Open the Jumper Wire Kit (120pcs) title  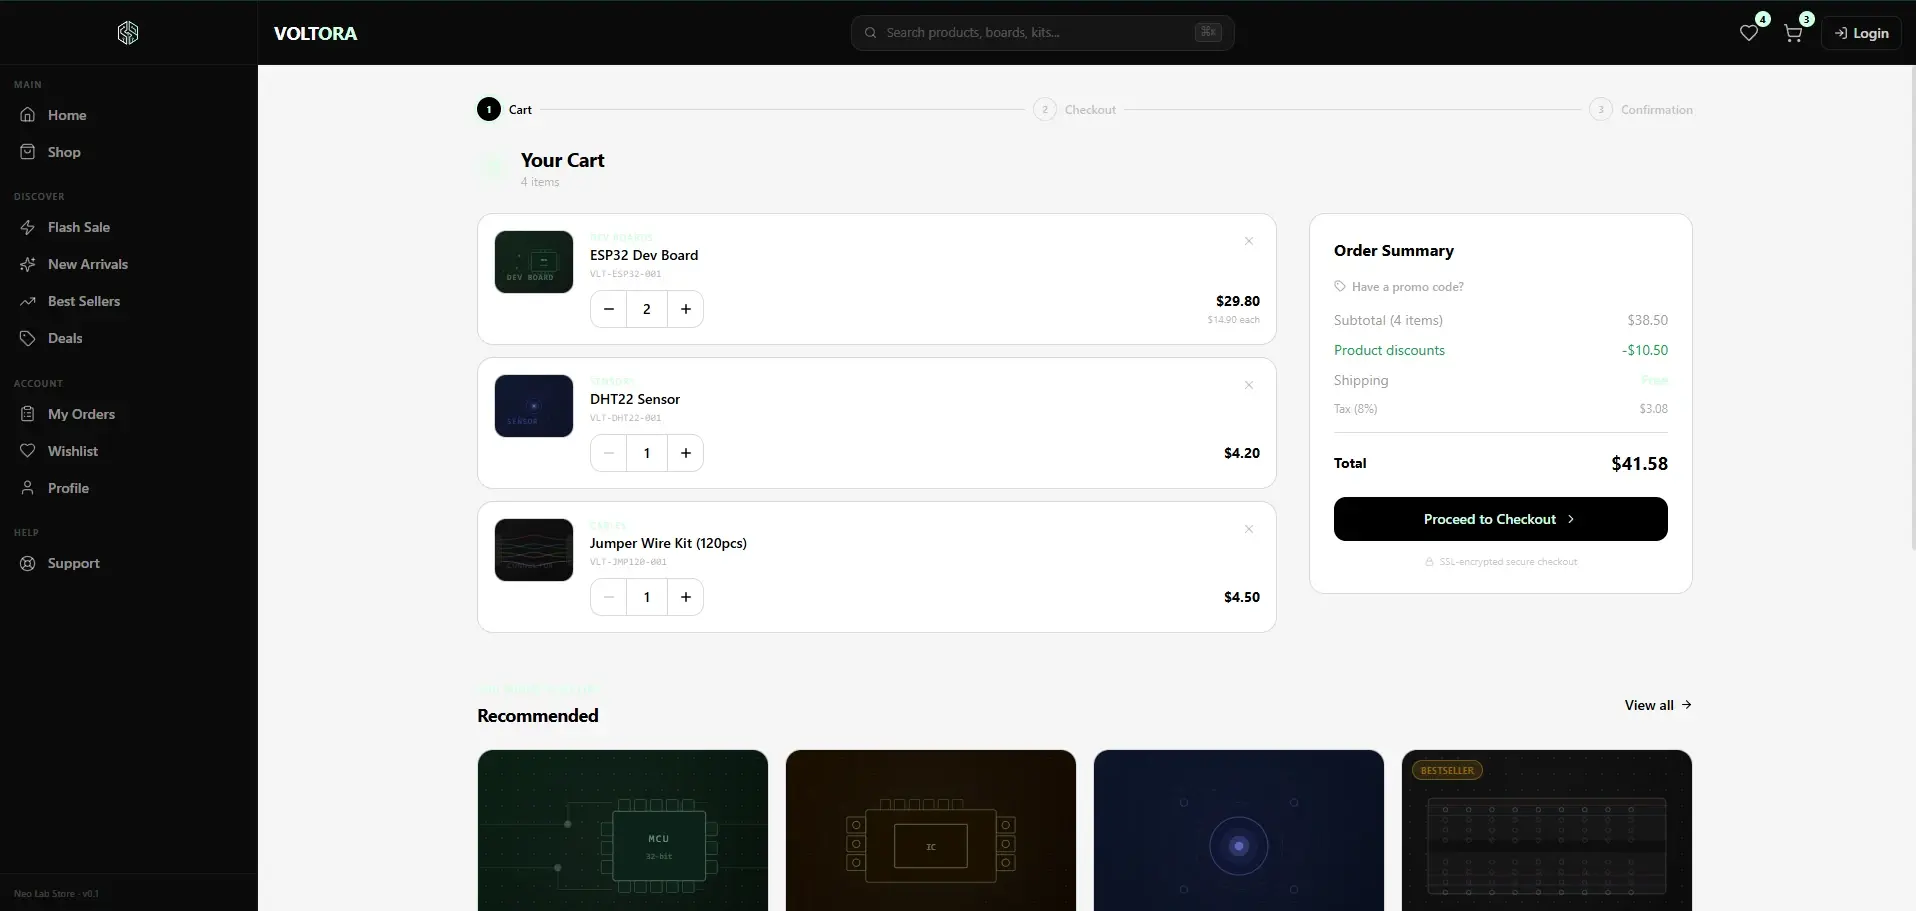tap(668, 543)
